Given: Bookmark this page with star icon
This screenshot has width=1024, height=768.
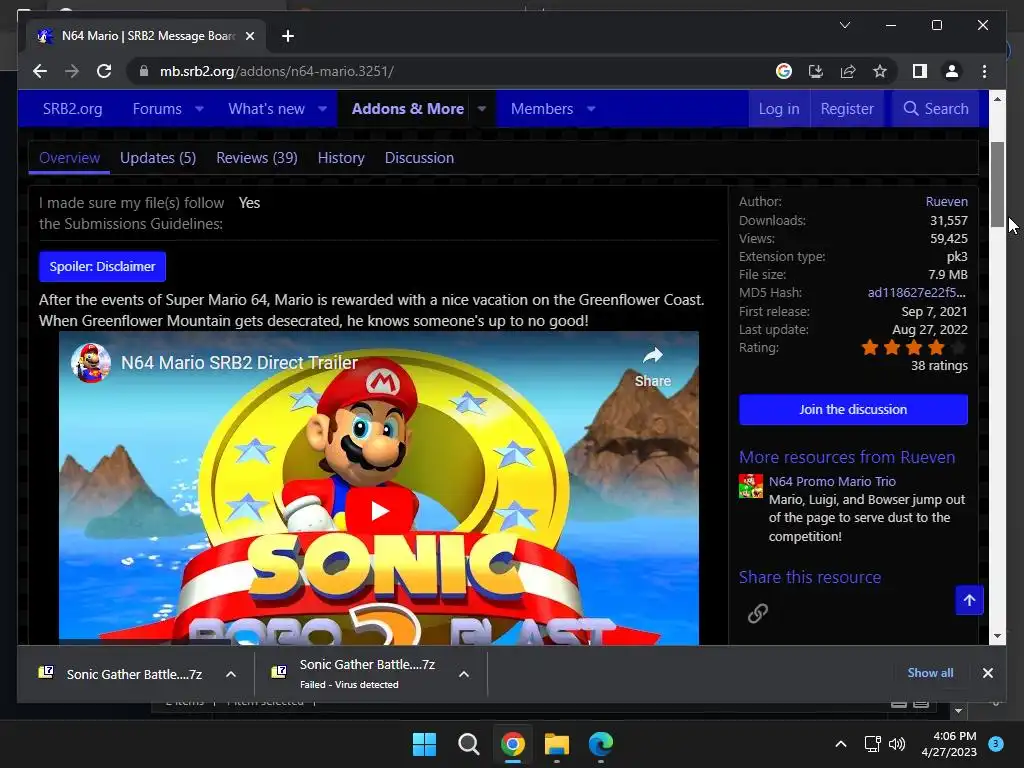Looking at the screenshot, I should (880, 71).
